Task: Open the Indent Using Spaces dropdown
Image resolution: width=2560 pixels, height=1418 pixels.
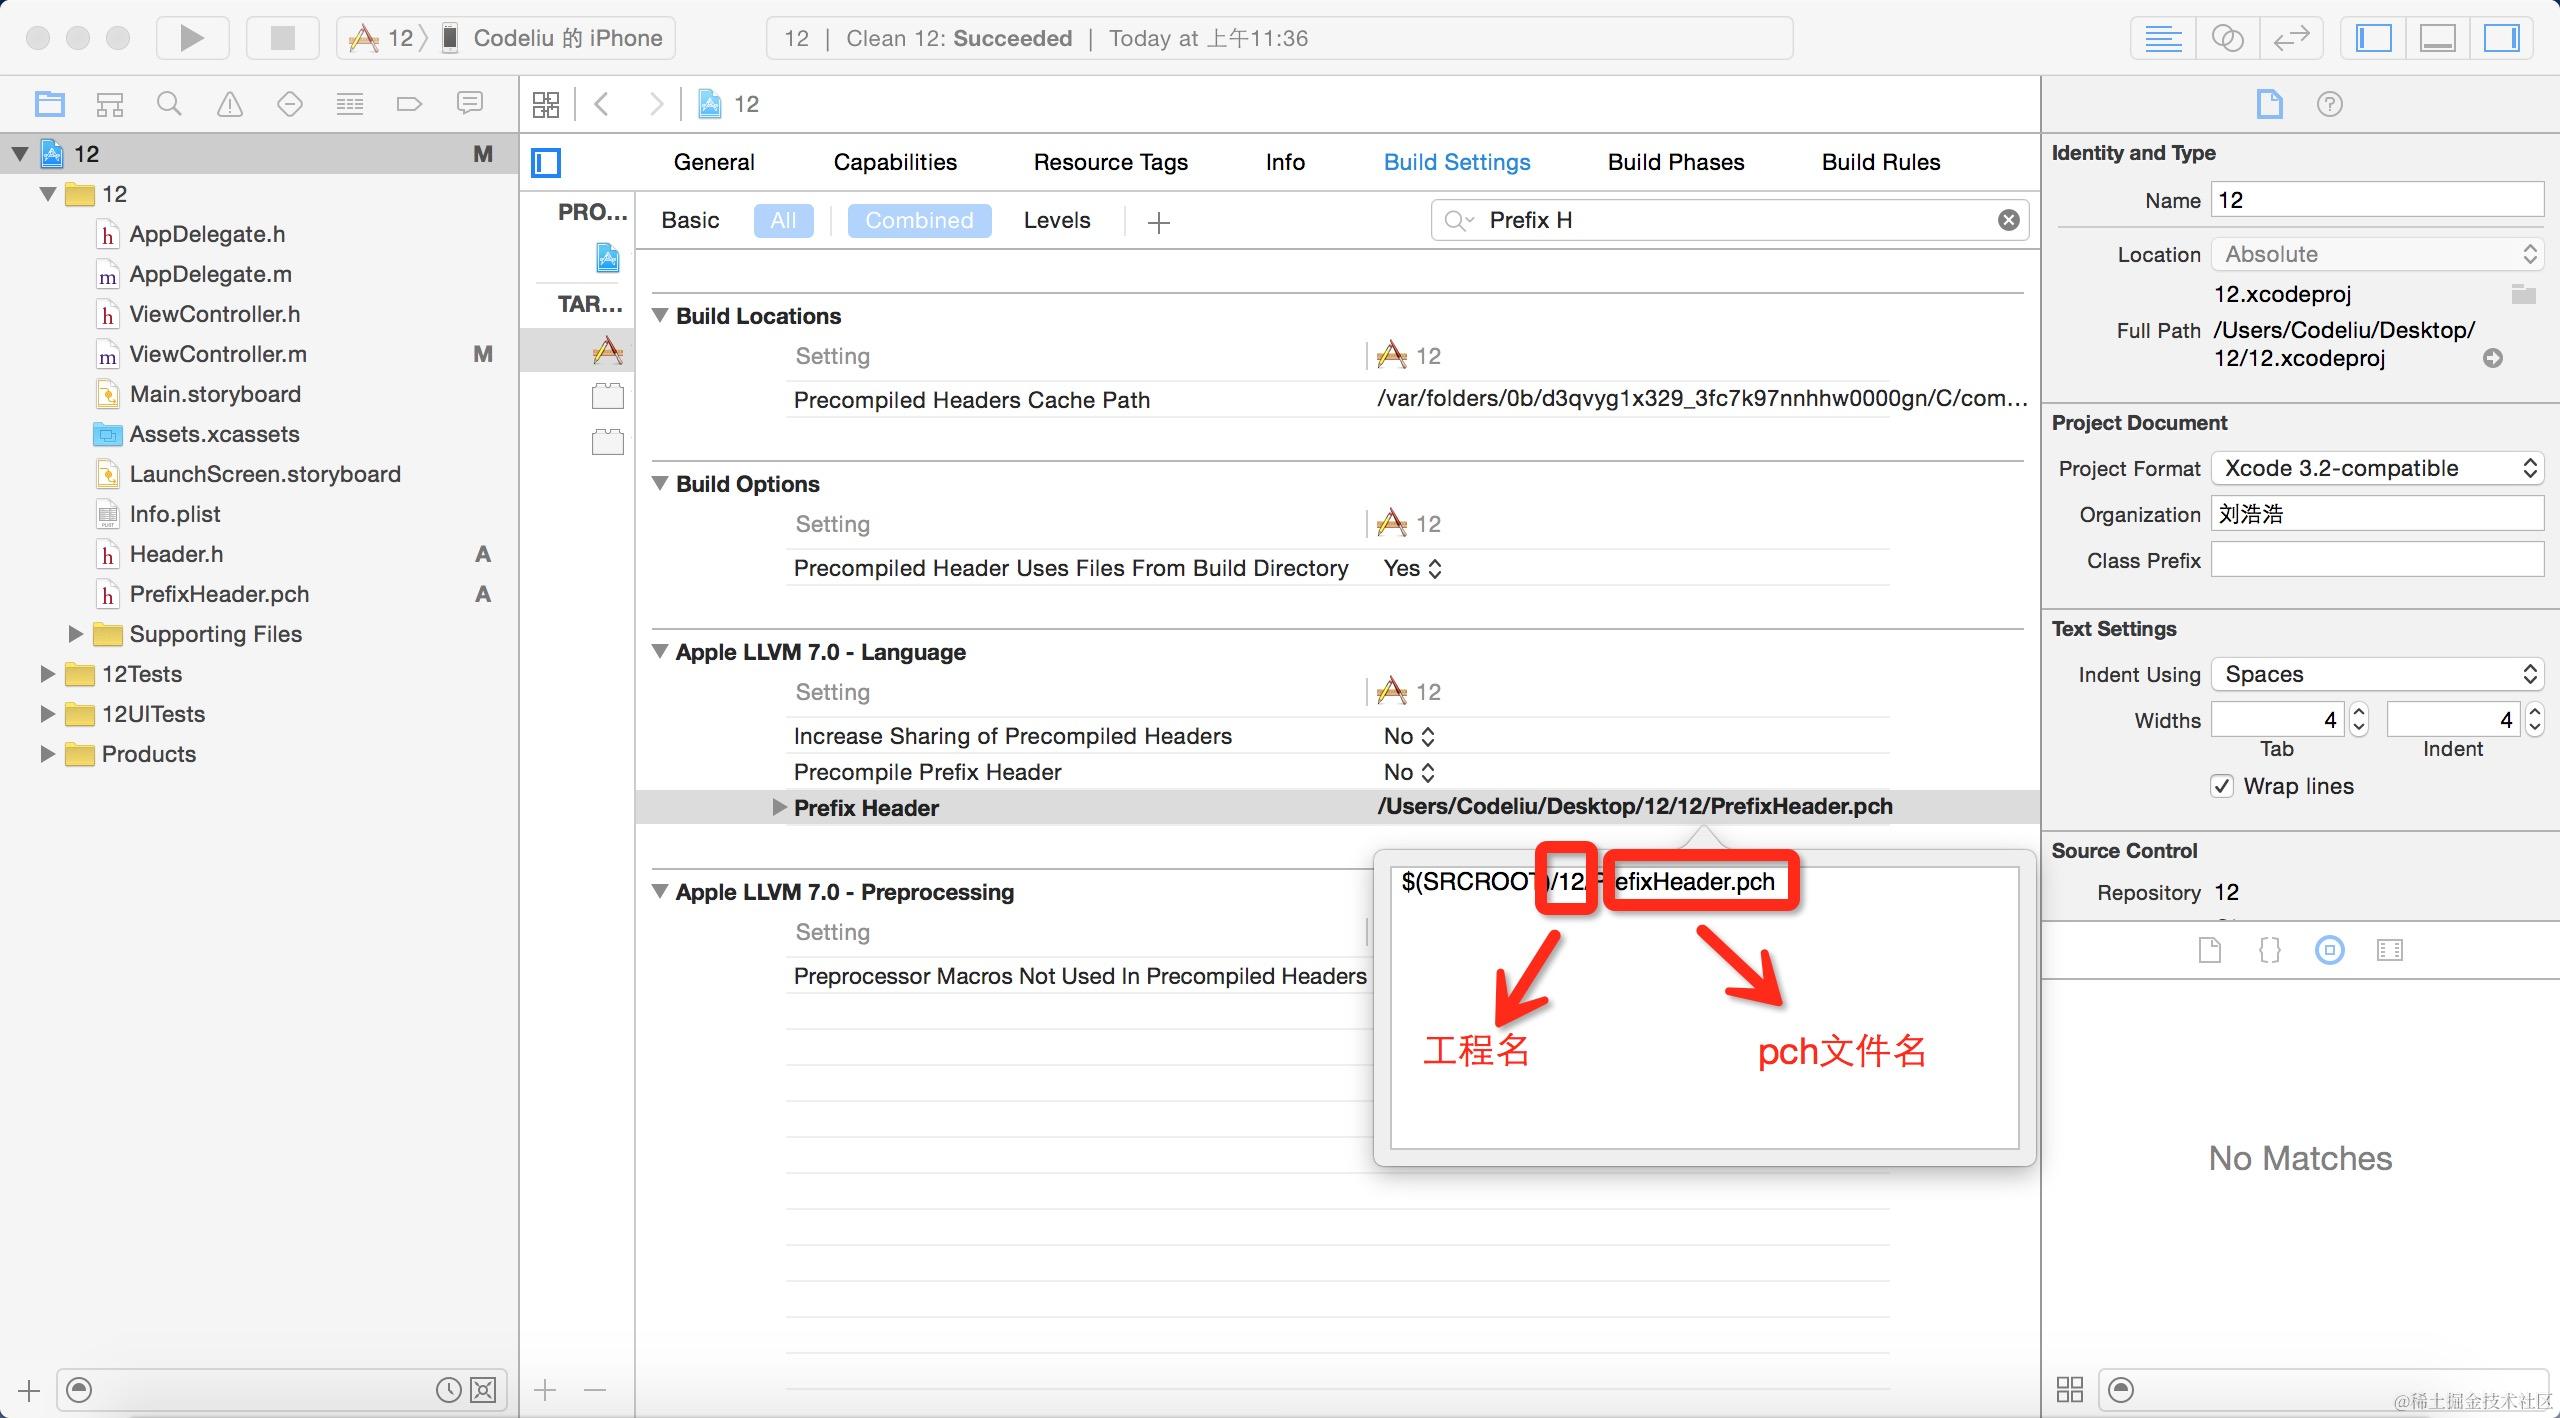Action: pos(2376,674)
